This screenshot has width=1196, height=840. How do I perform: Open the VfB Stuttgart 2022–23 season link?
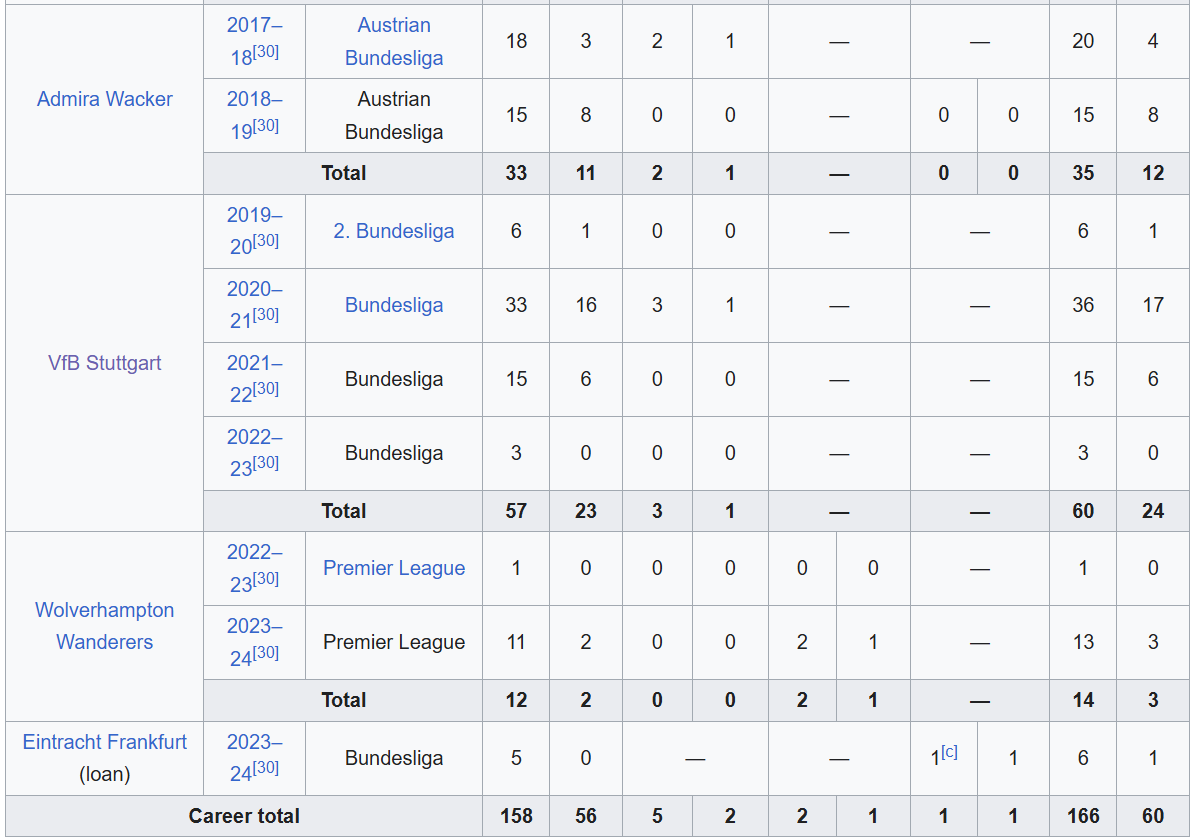click(255, 453)
